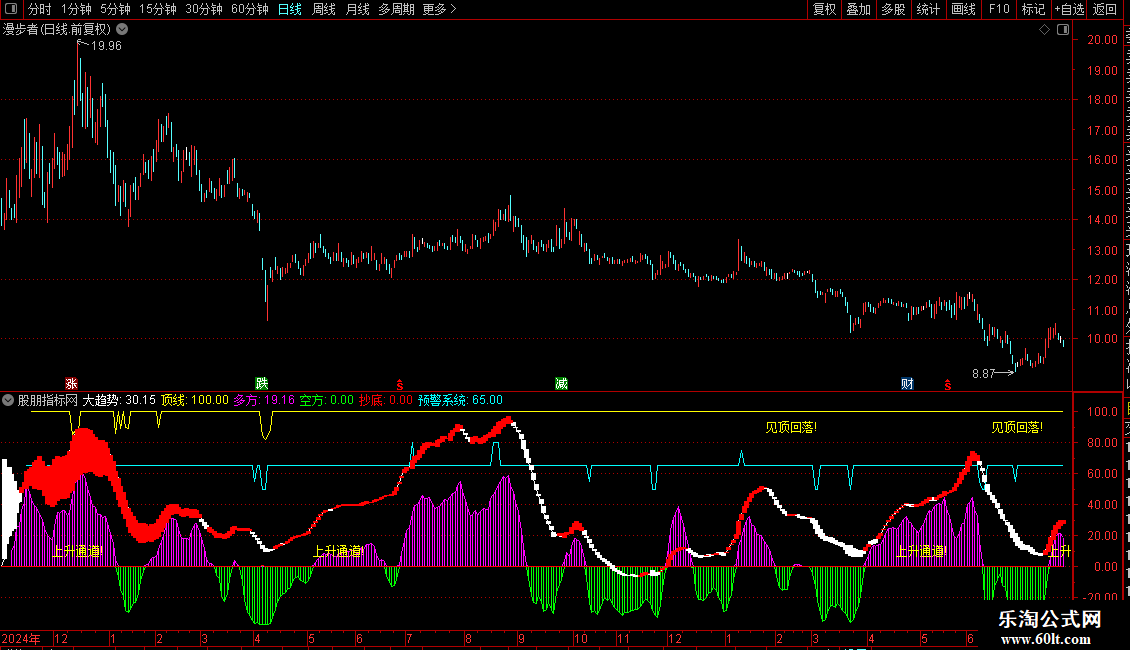The image size is (1130, 650).
Task: Click the 复权 button
Action: coord(824,9)
